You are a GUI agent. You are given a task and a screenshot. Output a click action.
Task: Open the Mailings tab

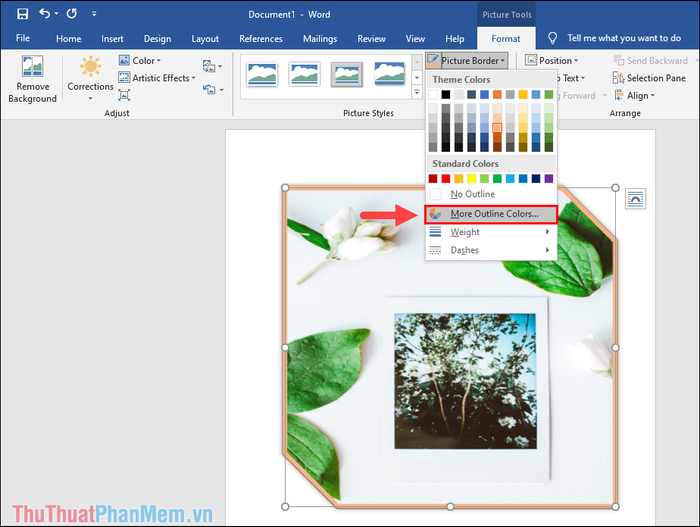pyautogui.click(x=320, y=39)
